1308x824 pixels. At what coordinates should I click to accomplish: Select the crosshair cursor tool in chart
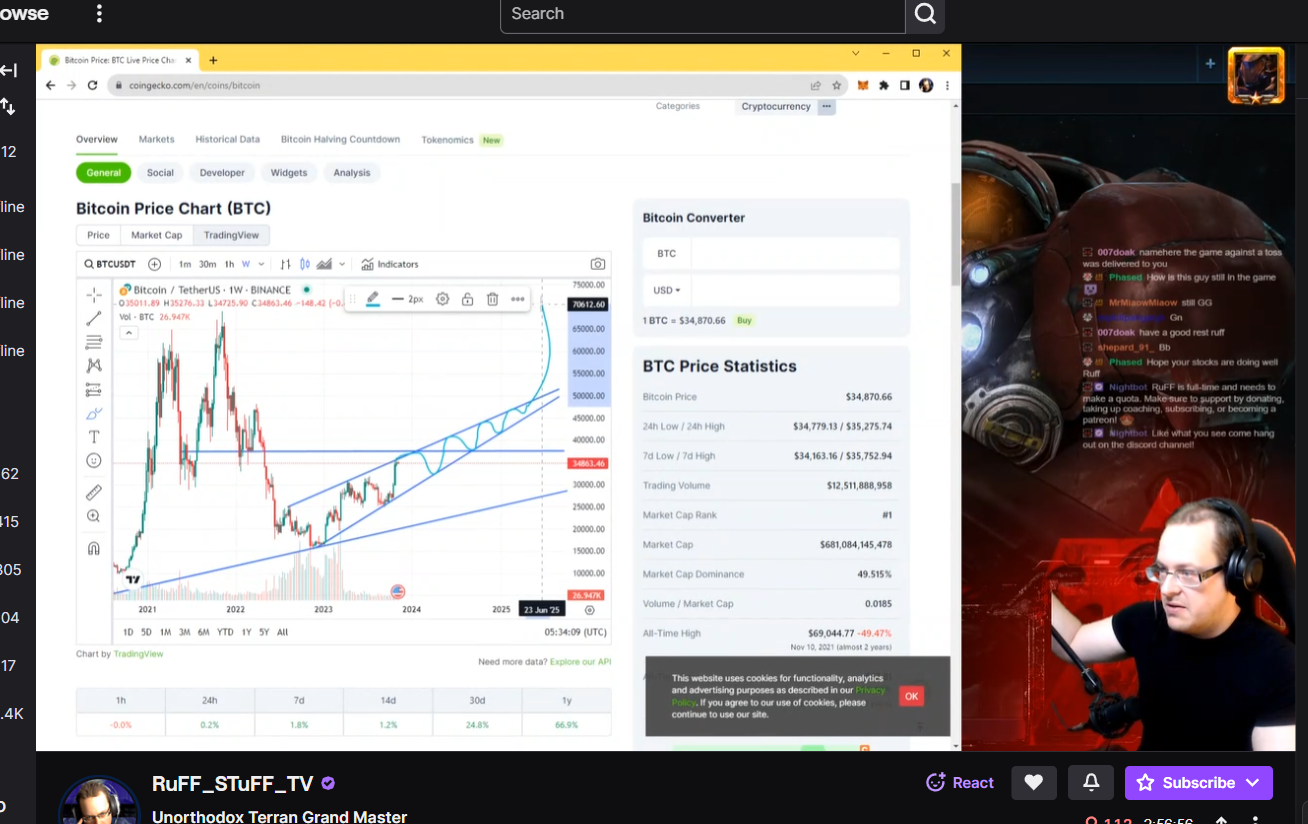(x=93, y=294)
